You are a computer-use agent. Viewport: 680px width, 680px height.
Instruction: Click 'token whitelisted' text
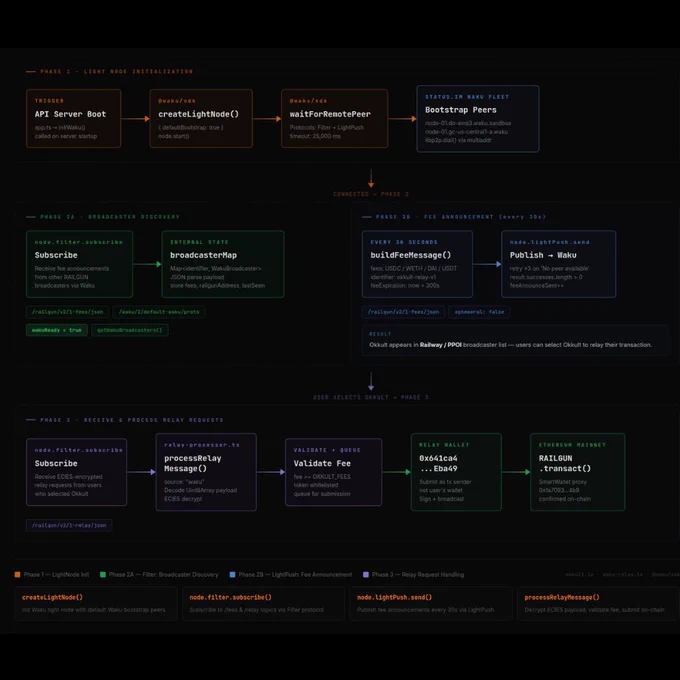[316, 485]
